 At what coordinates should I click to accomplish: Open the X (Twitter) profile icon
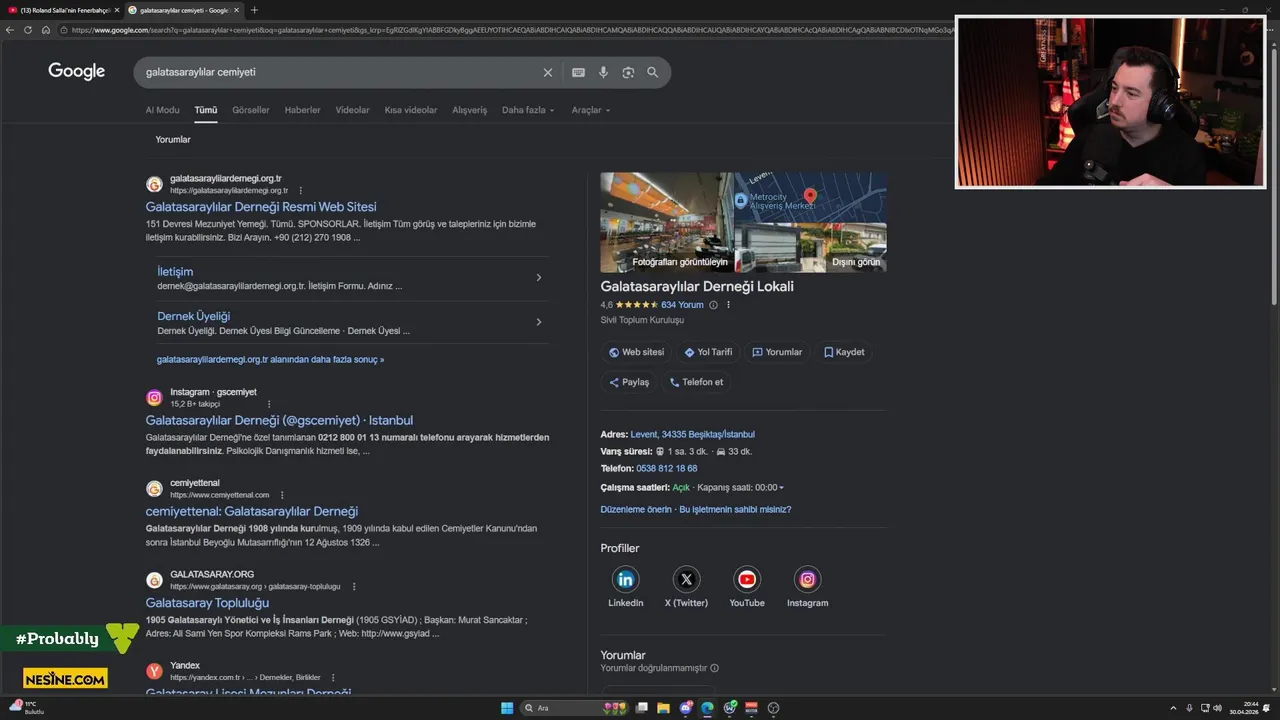coord(686,579)
